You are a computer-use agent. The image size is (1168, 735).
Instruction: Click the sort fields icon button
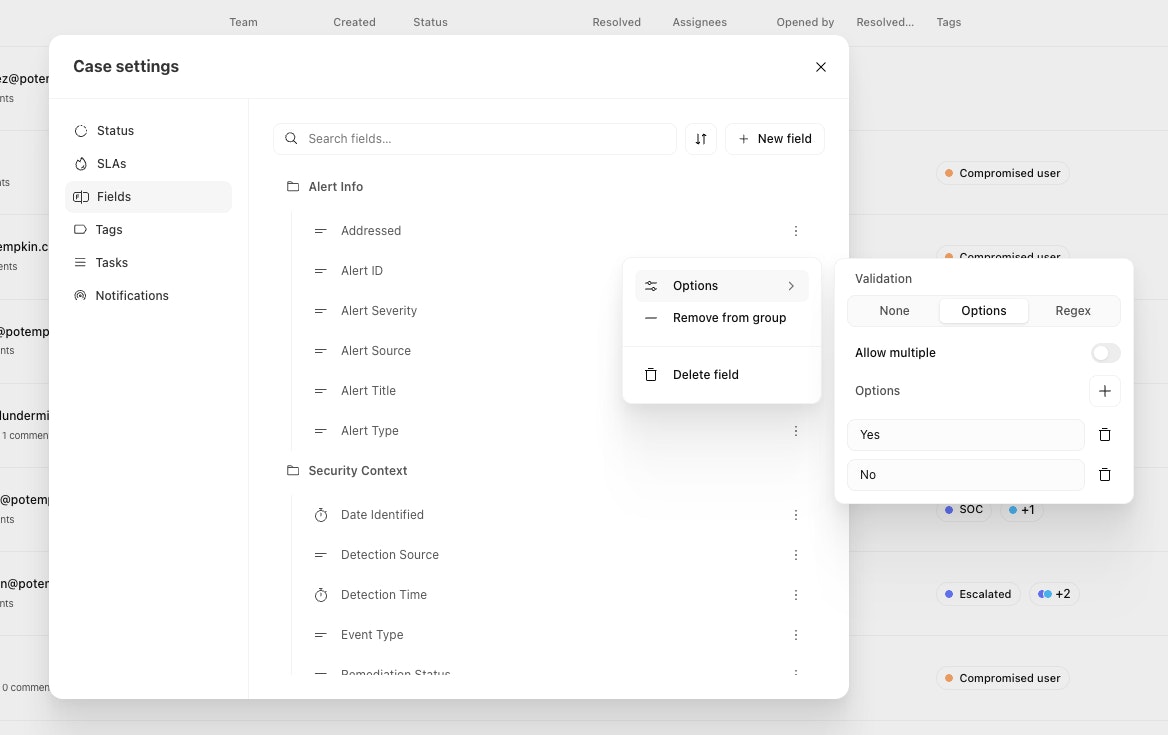click(x=700, y=139)
